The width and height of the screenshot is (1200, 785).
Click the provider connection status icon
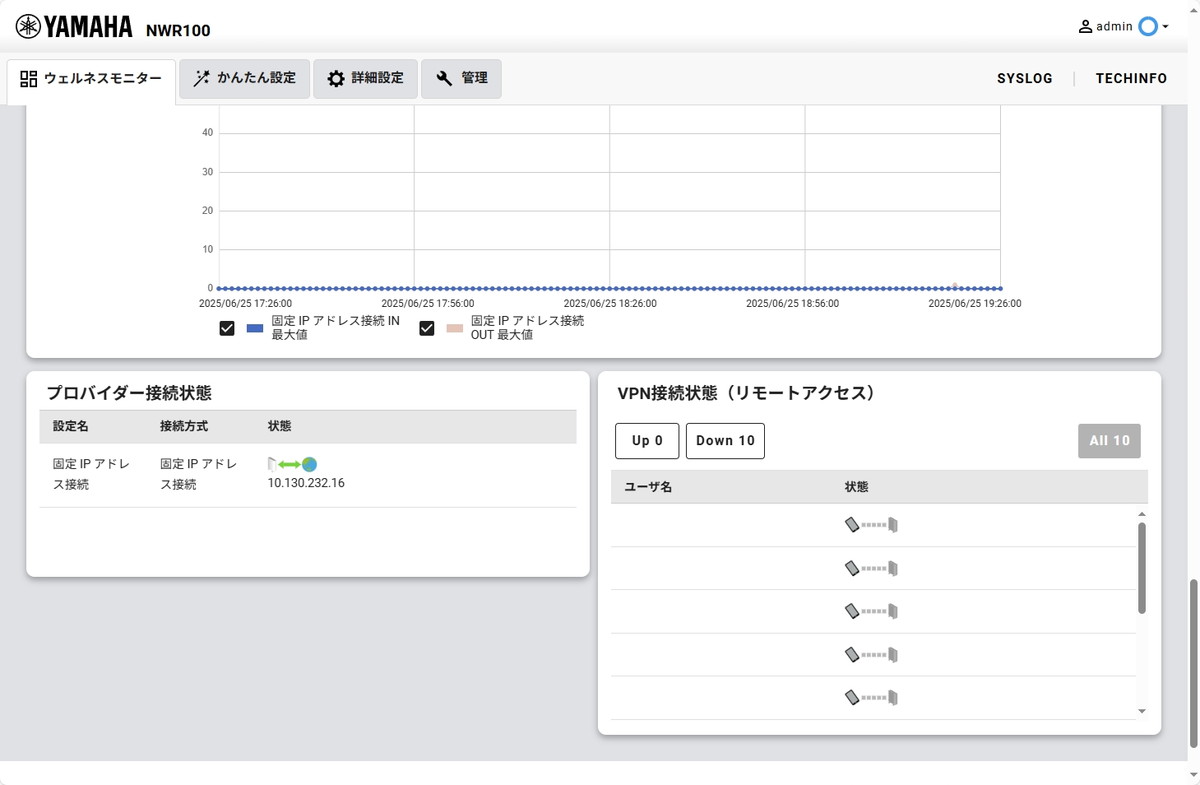coord(292,464)
